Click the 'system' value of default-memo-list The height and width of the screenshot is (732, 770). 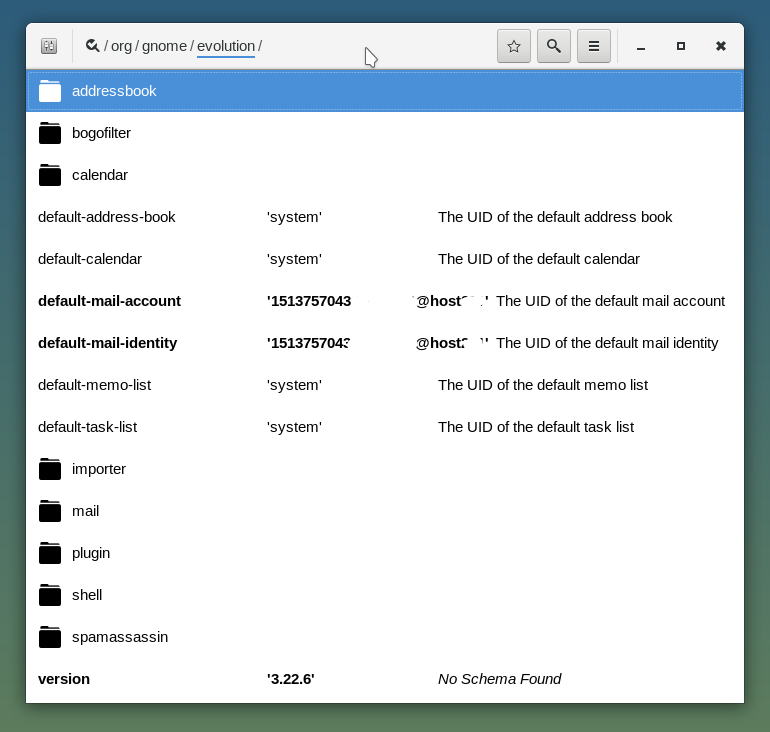pos(294,385)
